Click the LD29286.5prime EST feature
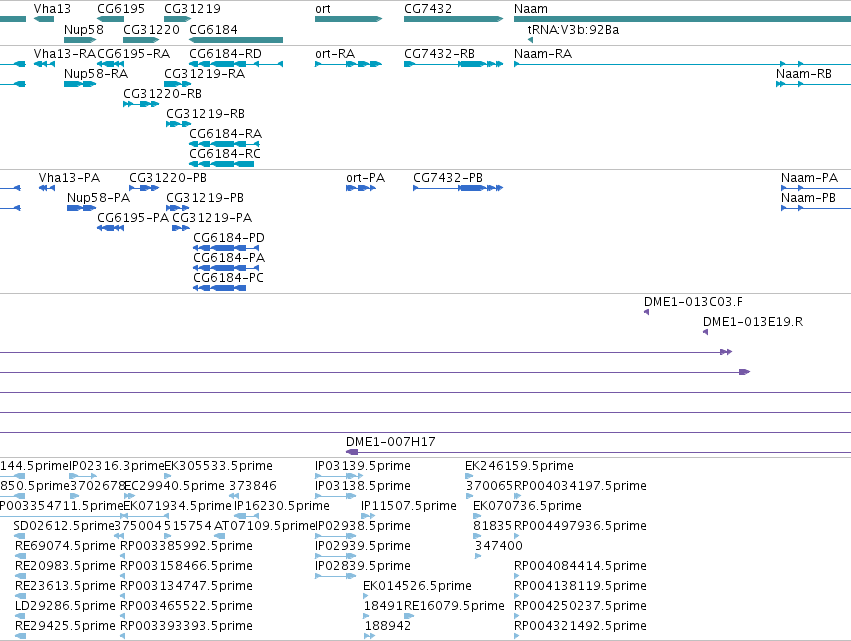Viewport: 851px width, 641px height. click(x=21, y=616)
